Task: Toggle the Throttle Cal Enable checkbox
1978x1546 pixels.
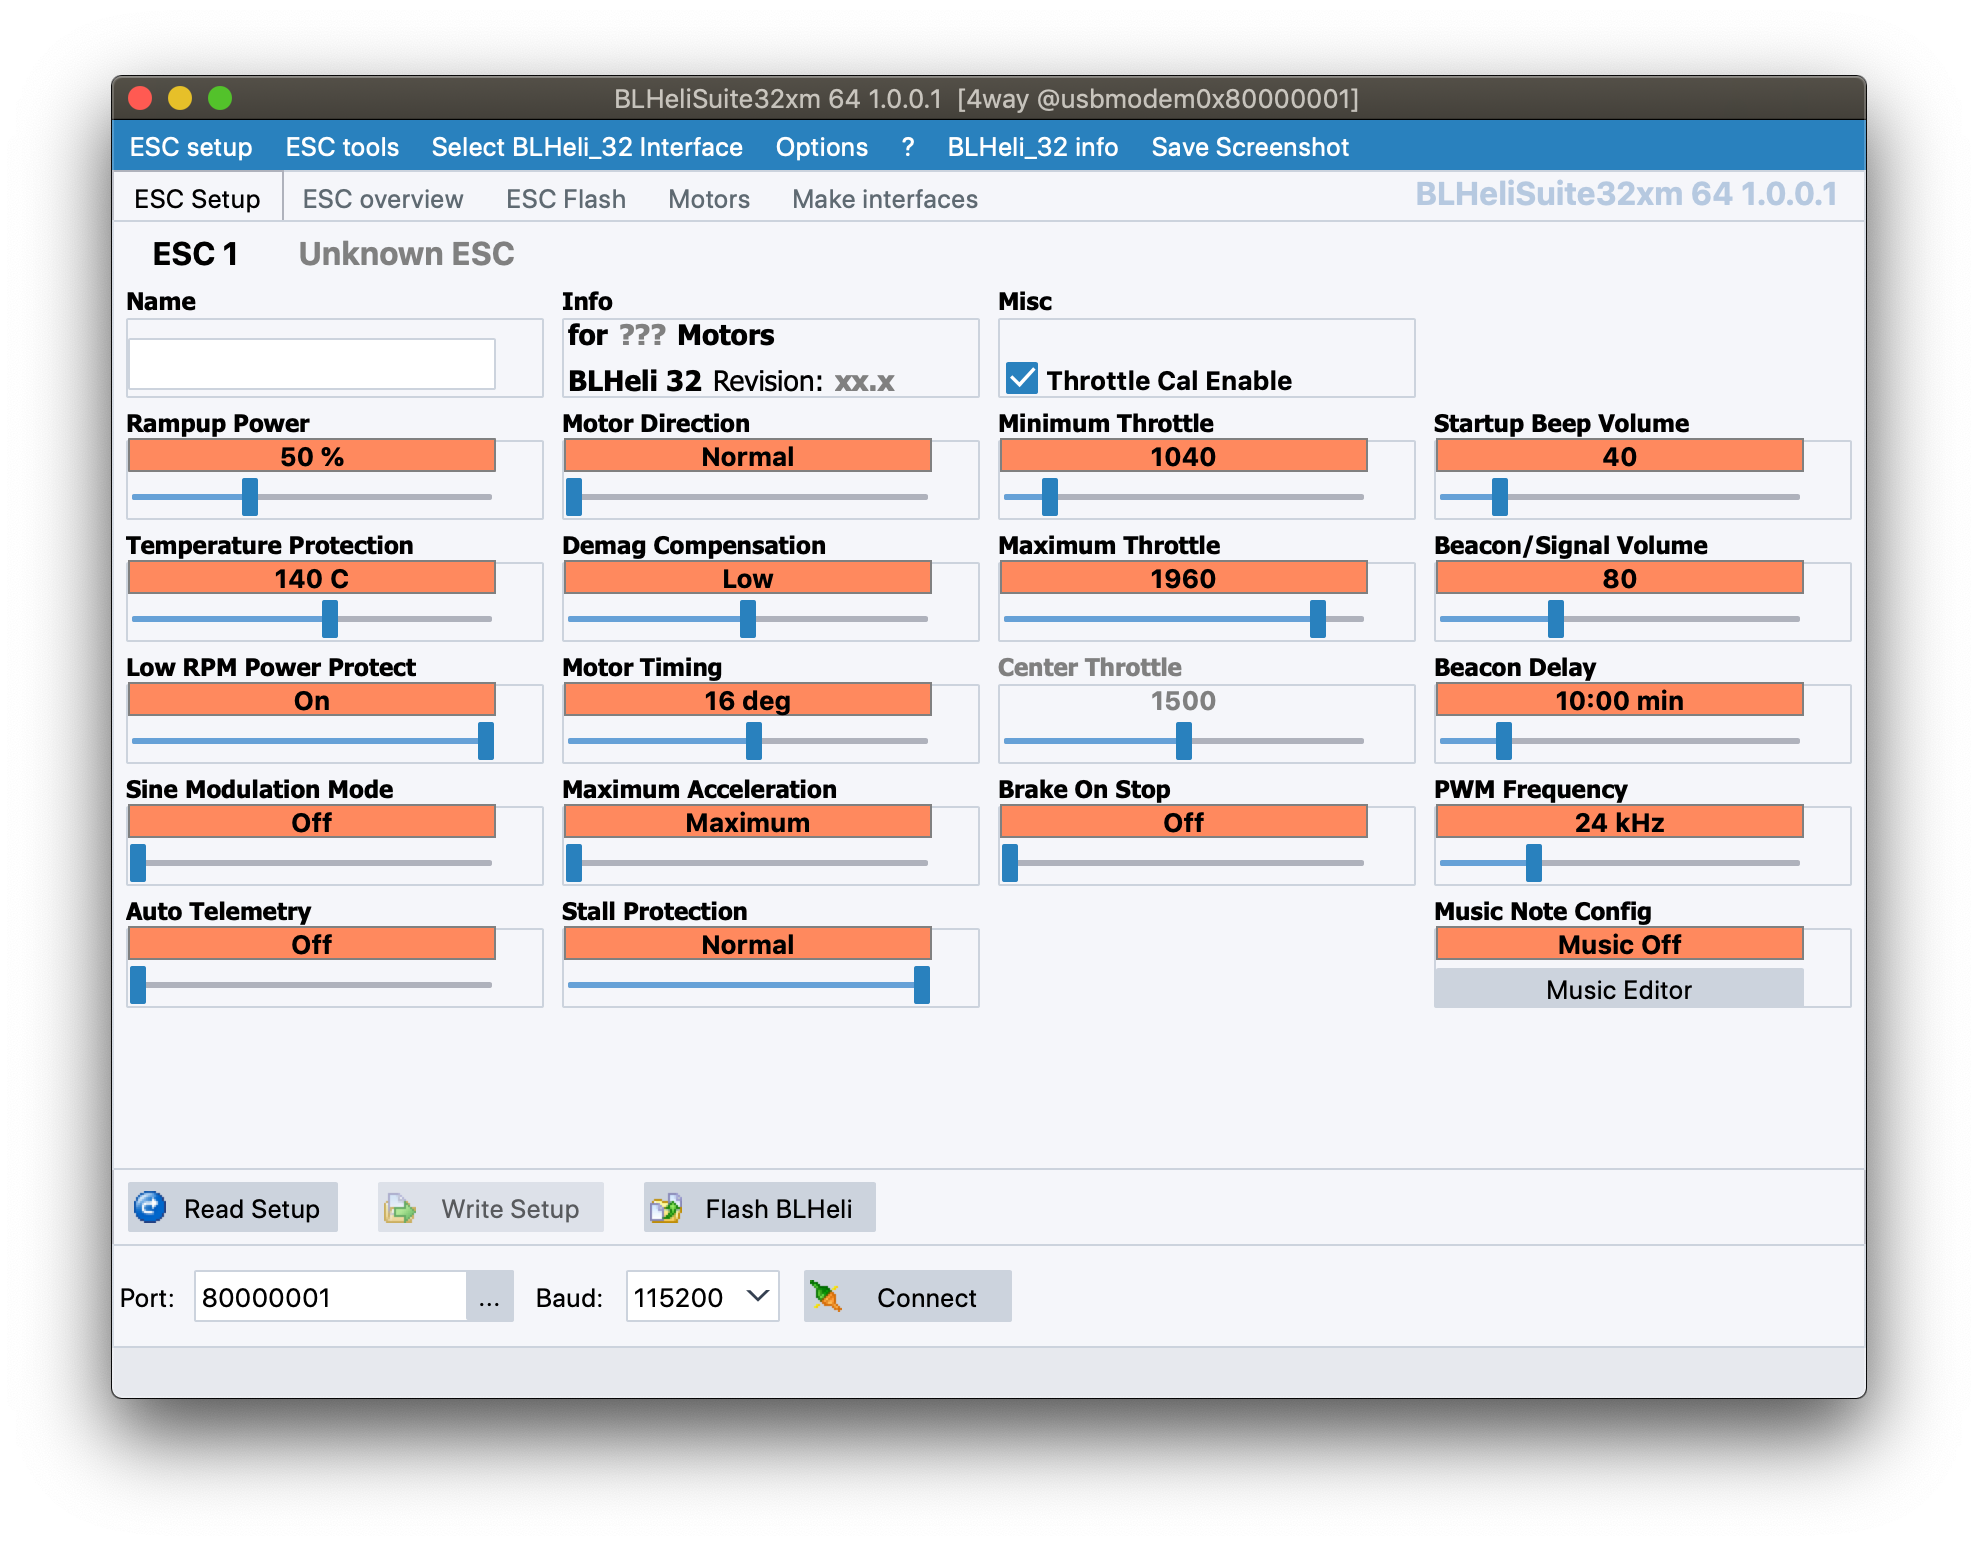Action: click(1022, 379)
